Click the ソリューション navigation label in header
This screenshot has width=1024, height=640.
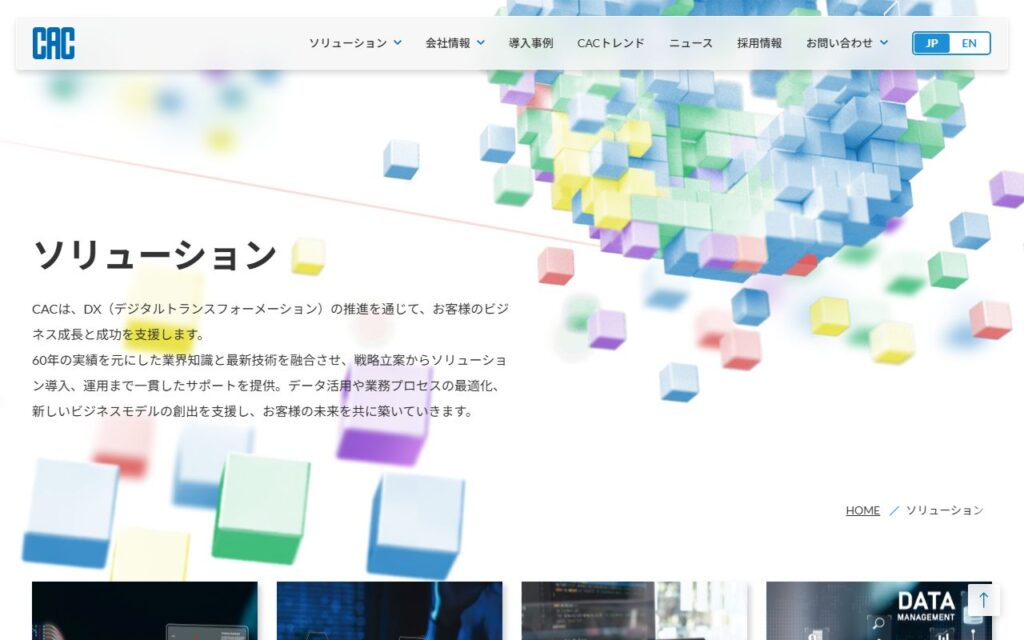(x=347, y=43)
